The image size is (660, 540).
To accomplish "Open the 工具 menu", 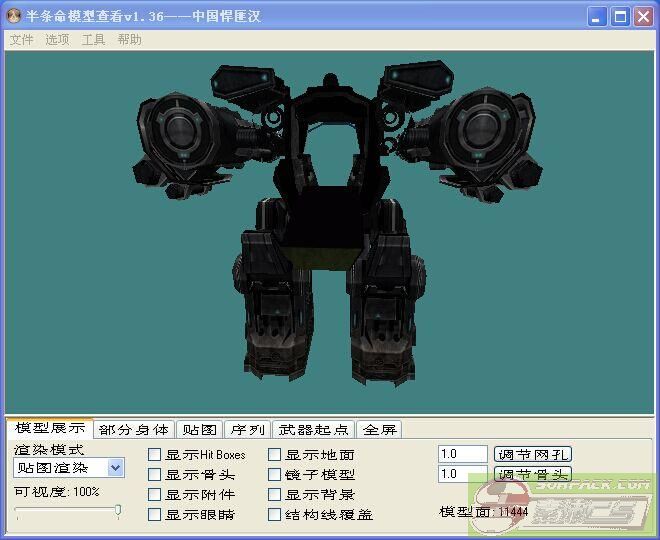I will (93, 40).
